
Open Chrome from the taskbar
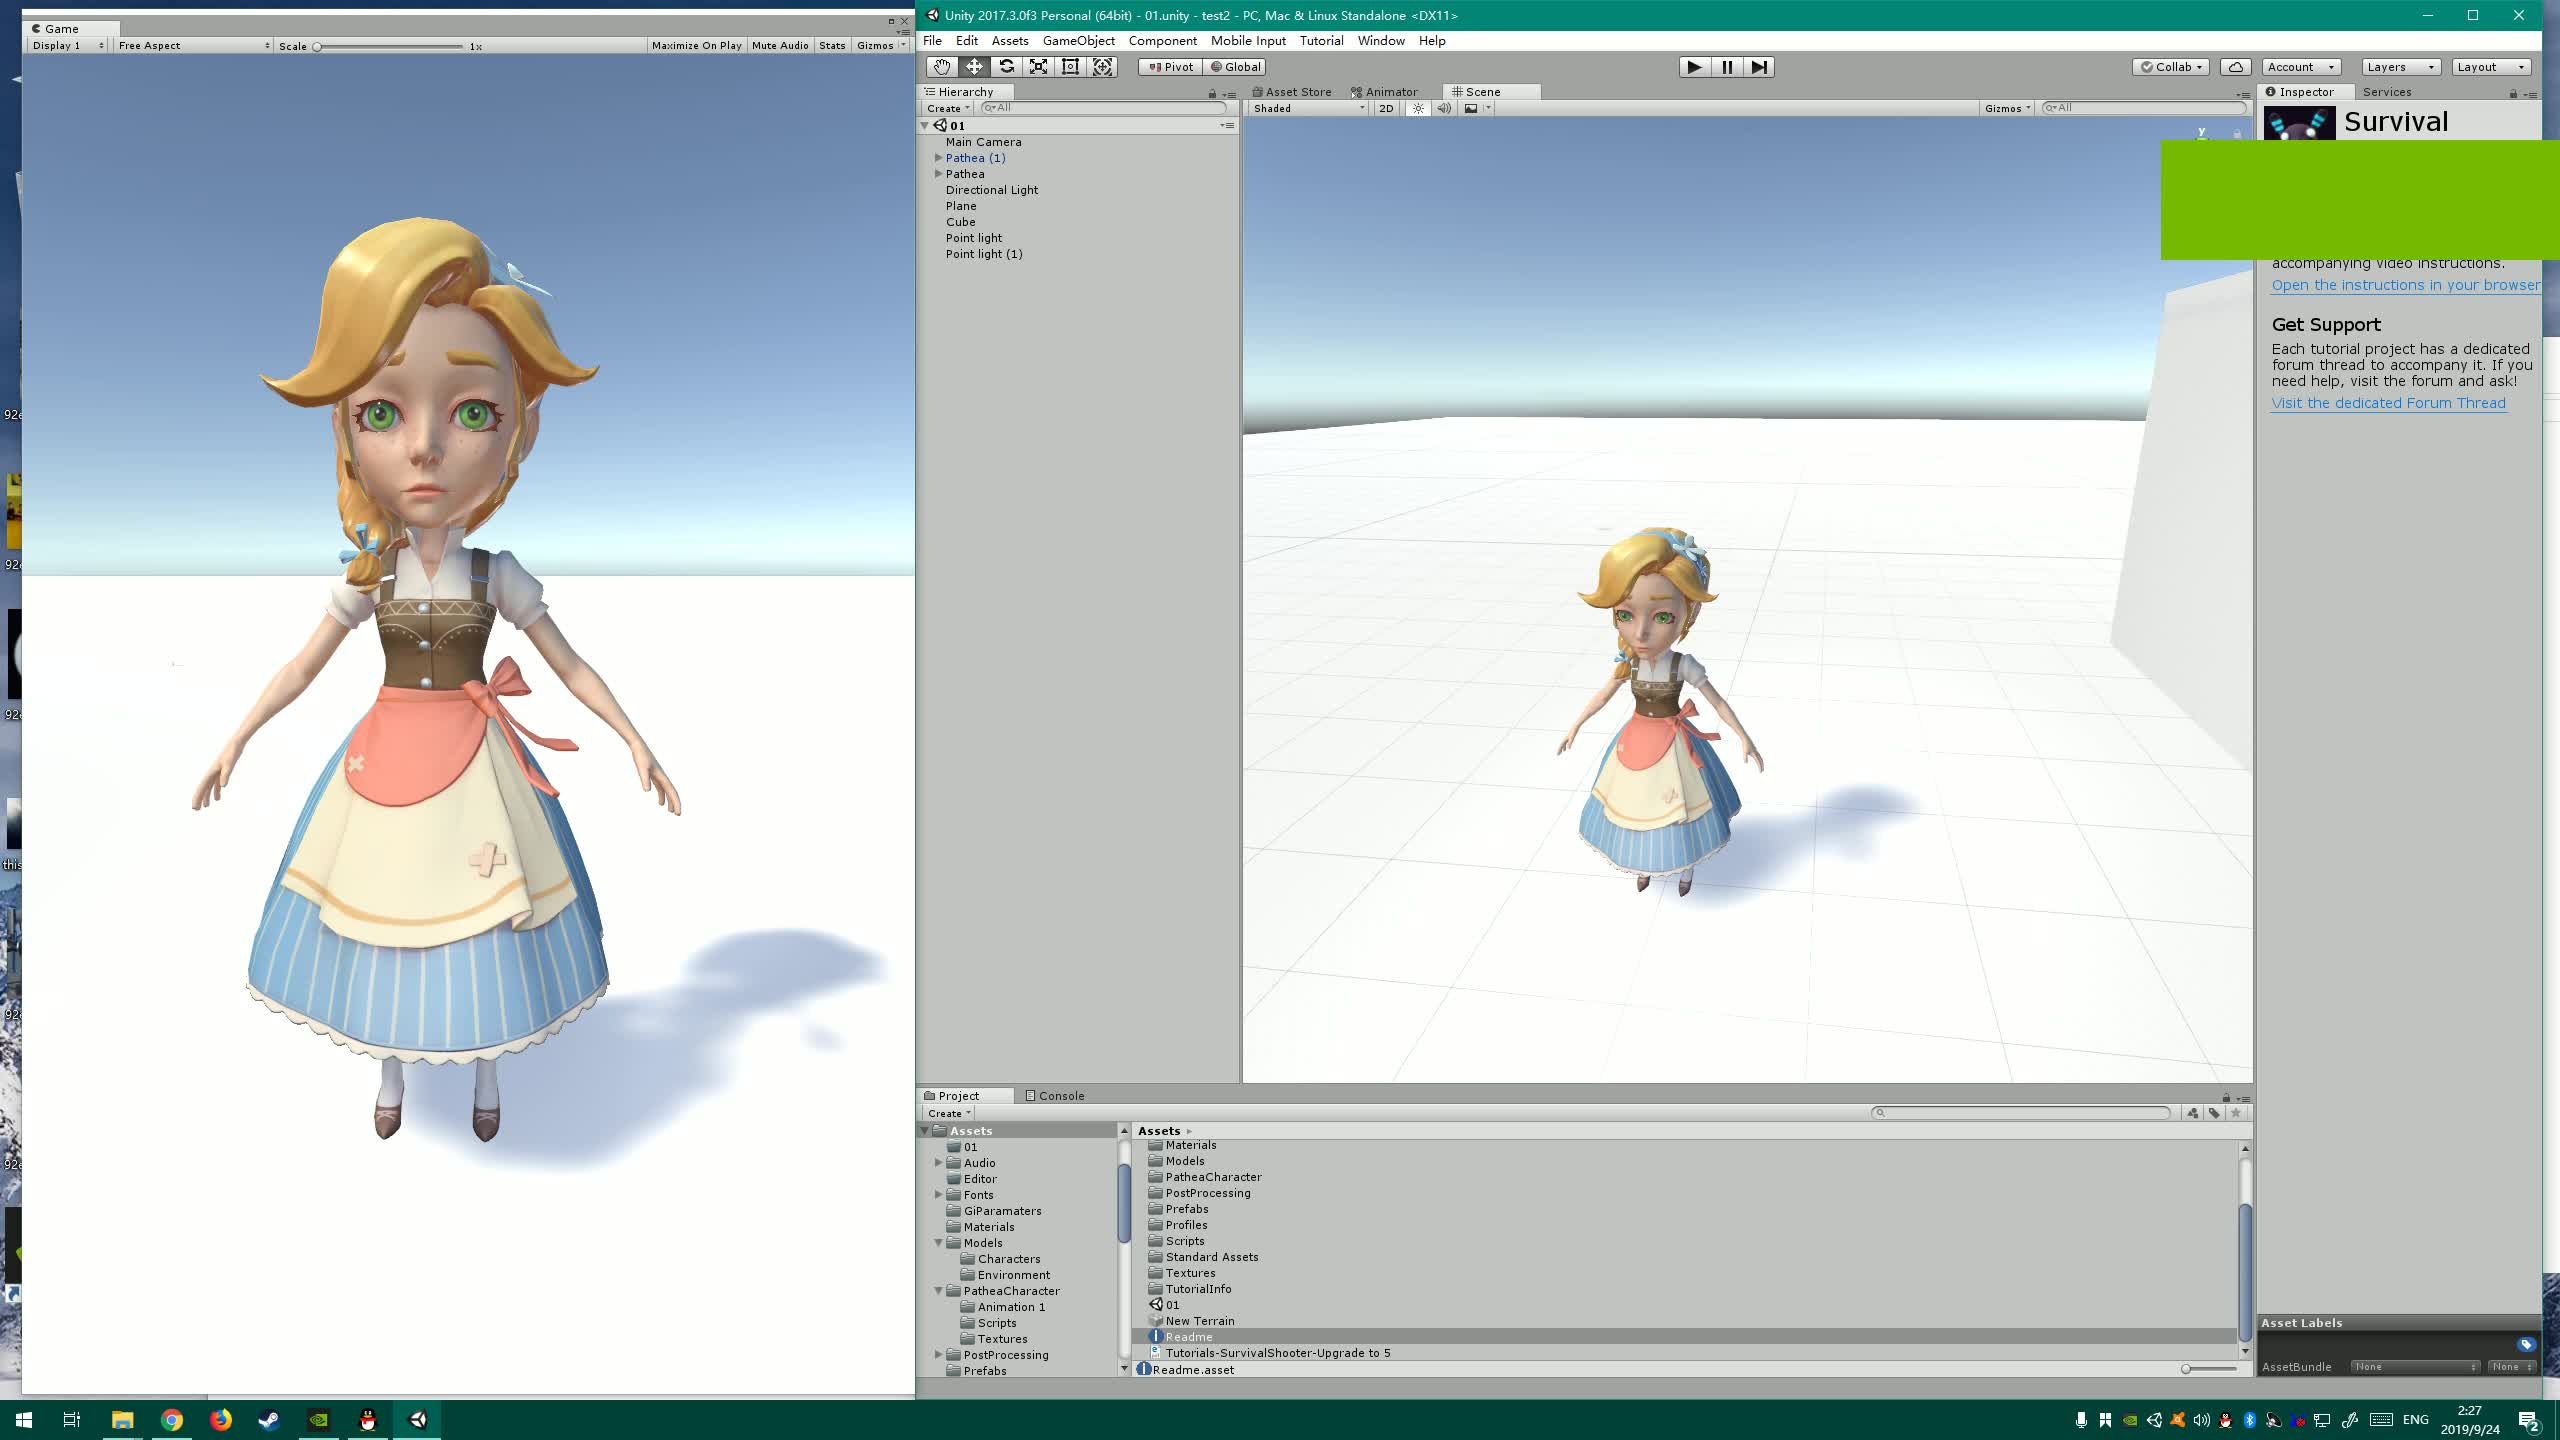tap(172, 1420)
